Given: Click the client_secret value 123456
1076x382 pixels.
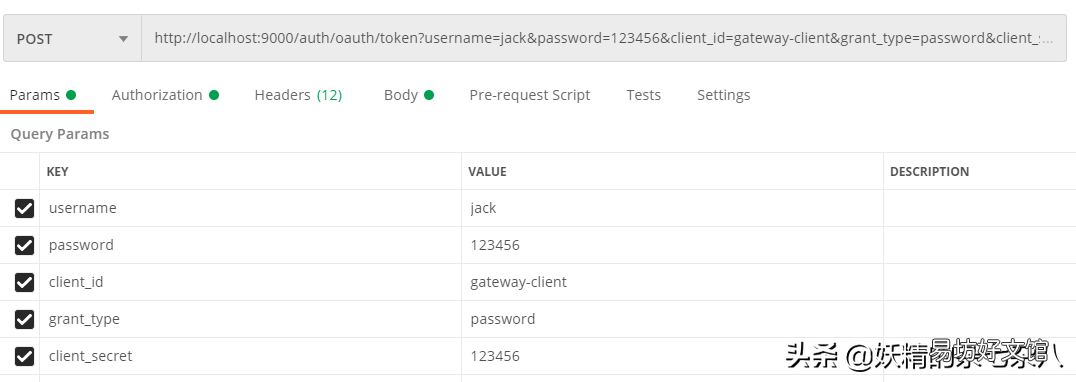Looking at the screenshot, I should (495, 357).
